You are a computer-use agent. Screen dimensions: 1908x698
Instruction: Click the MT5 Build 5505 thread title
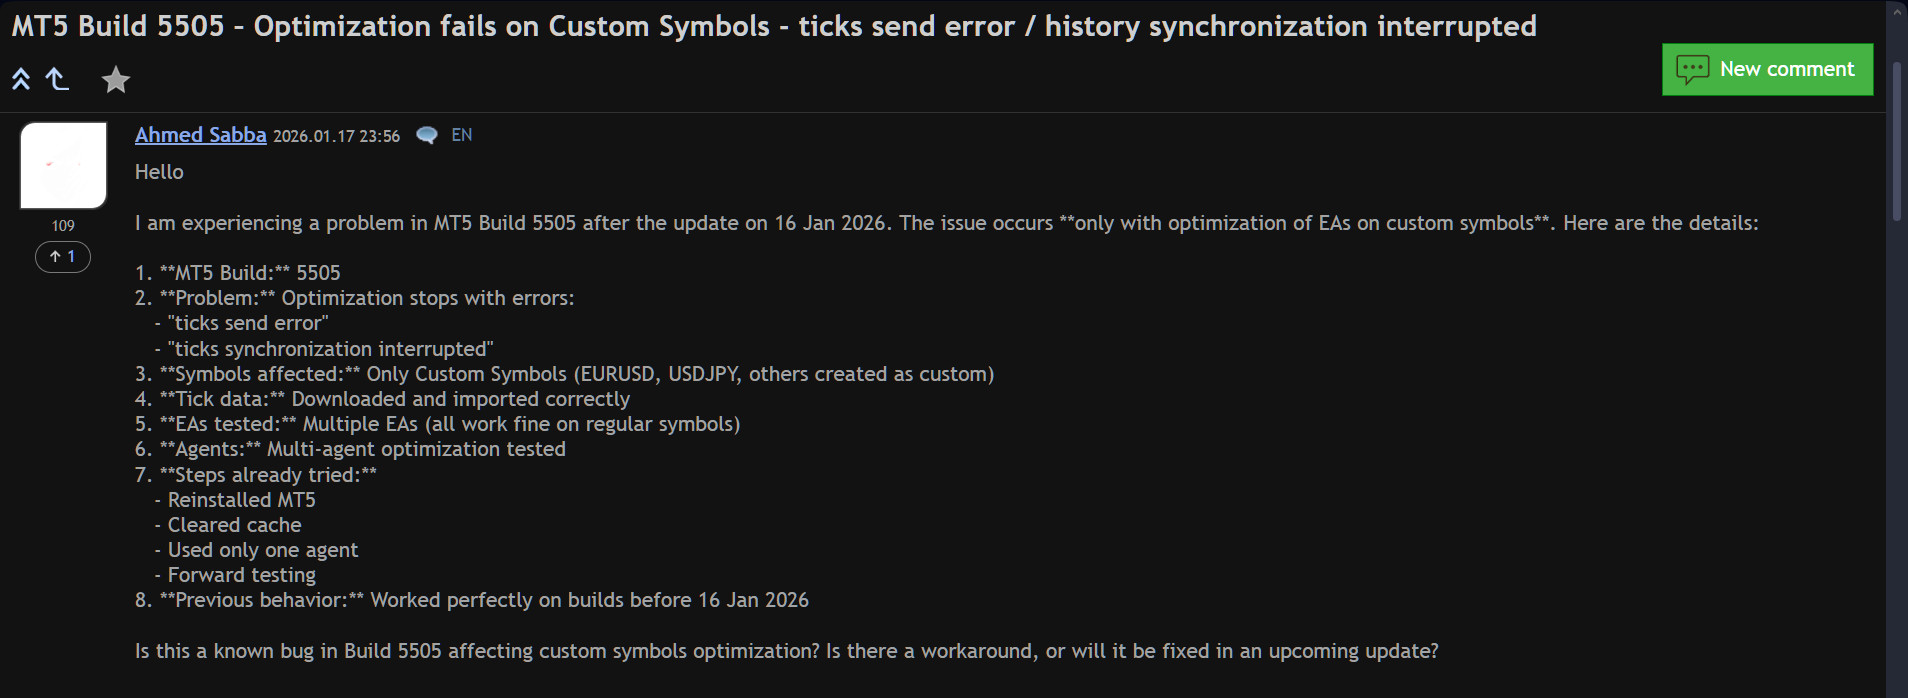[x=773, y=26]
